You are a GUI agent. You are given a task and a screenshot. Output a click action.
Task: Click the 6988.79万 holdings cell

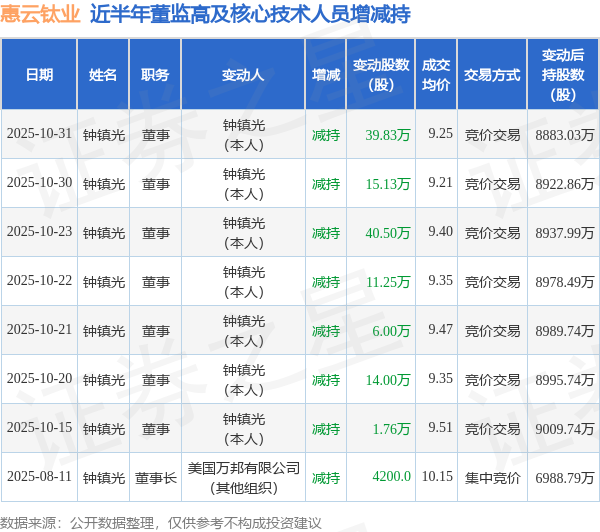click(x=564, y=478)
